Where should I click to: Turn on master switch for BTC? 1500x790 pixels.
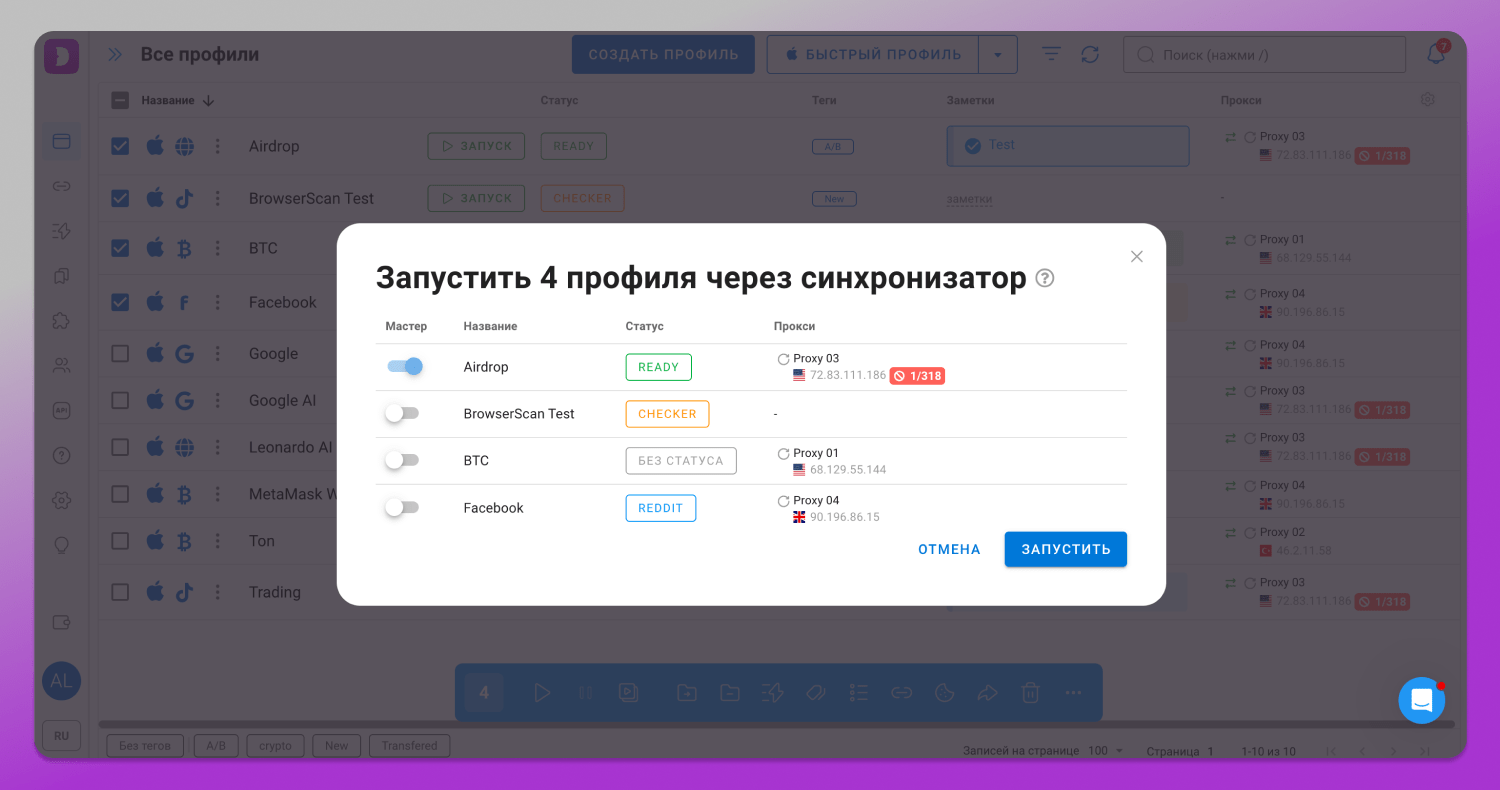(402, 460)
